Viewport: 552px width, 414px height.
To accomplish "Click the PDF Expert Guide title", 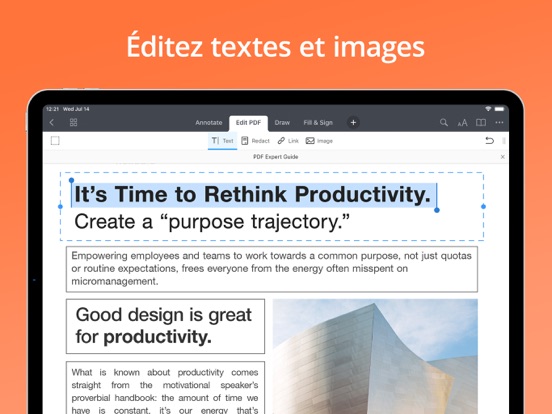I will click(x=276, y=157).
